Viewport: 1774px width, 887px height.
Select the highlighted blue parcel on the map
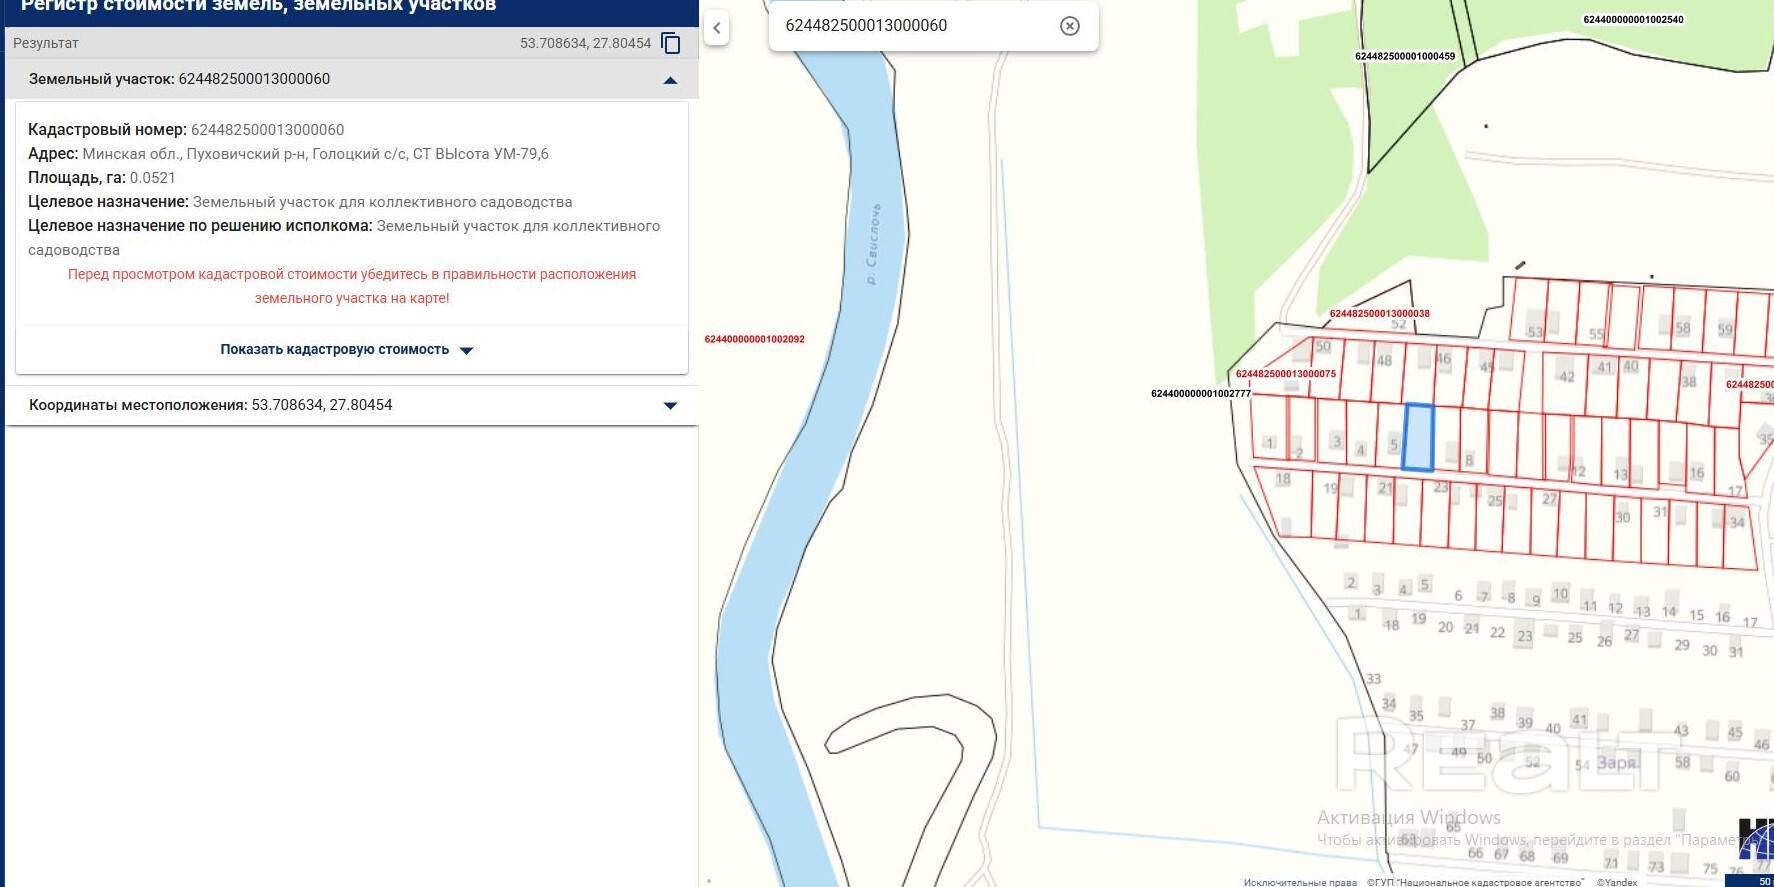click(x=1418, y=437)
